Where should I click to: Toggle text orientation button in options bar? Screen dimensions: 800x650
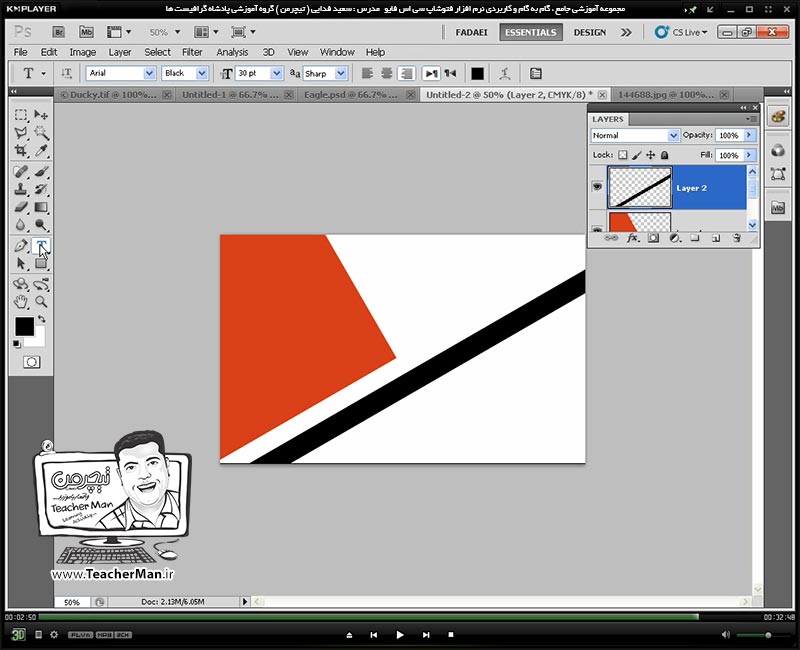point(66,73)
